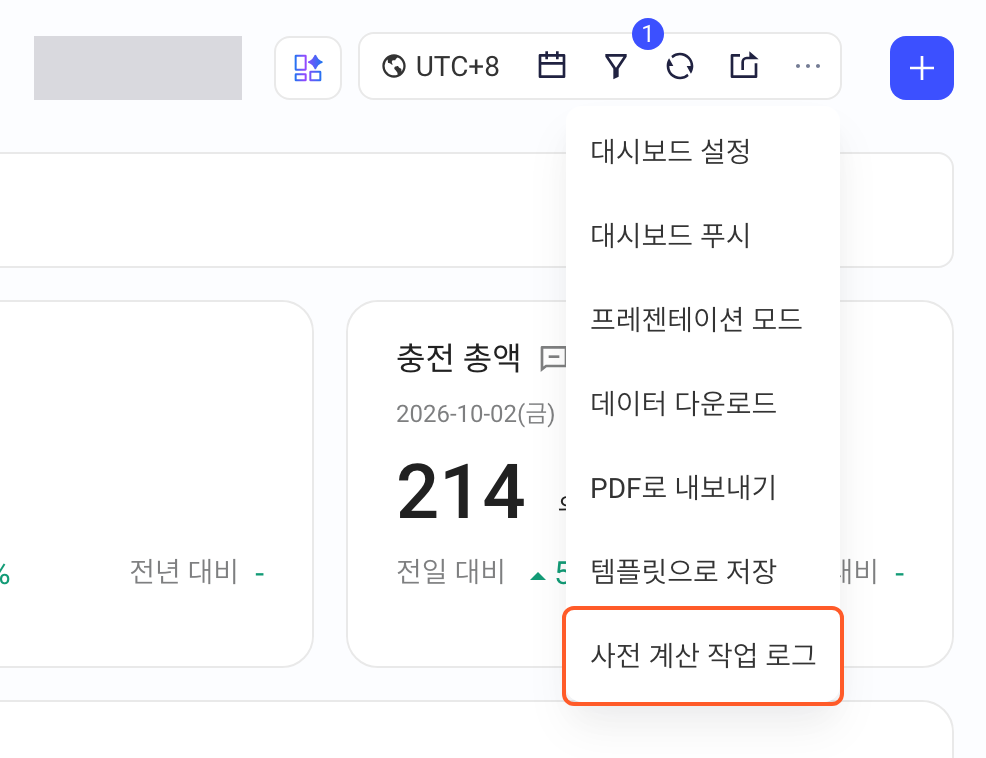This screenshot has width=986, height=758.
Task: Select 대시보드 설정 menu item
Action: pos(703,152)
